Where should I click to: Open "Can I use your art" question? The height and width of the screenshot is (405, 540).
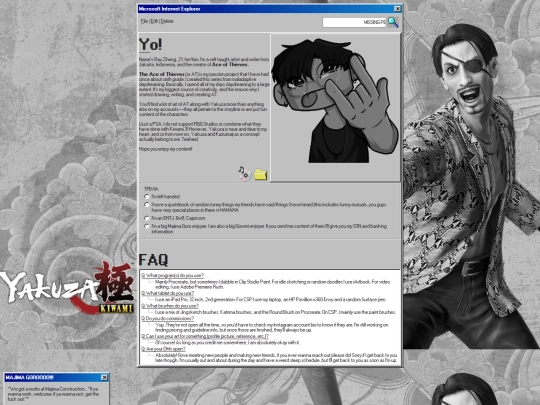tap(205, 336)
